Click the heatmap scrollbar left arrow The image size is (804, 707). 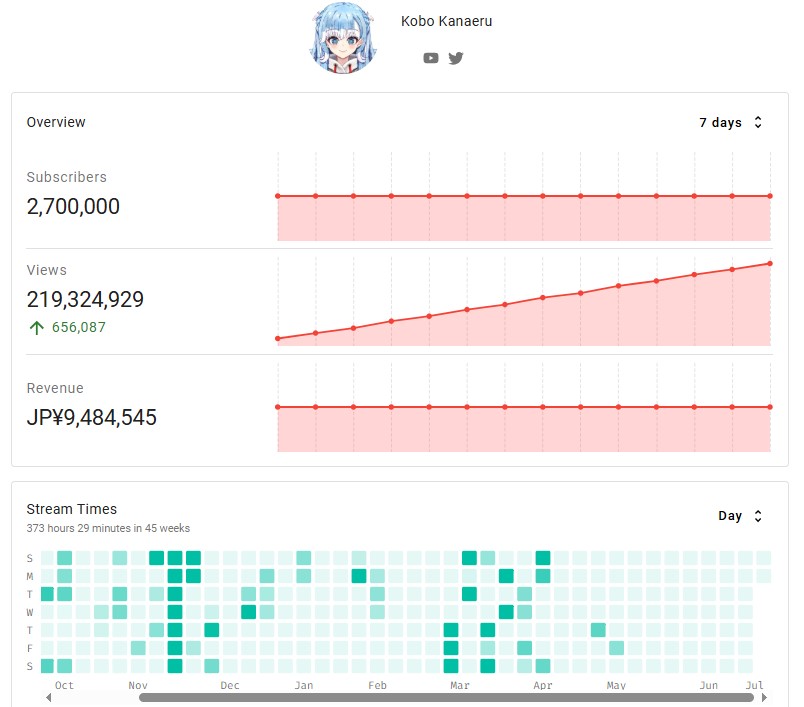[49, 697]
